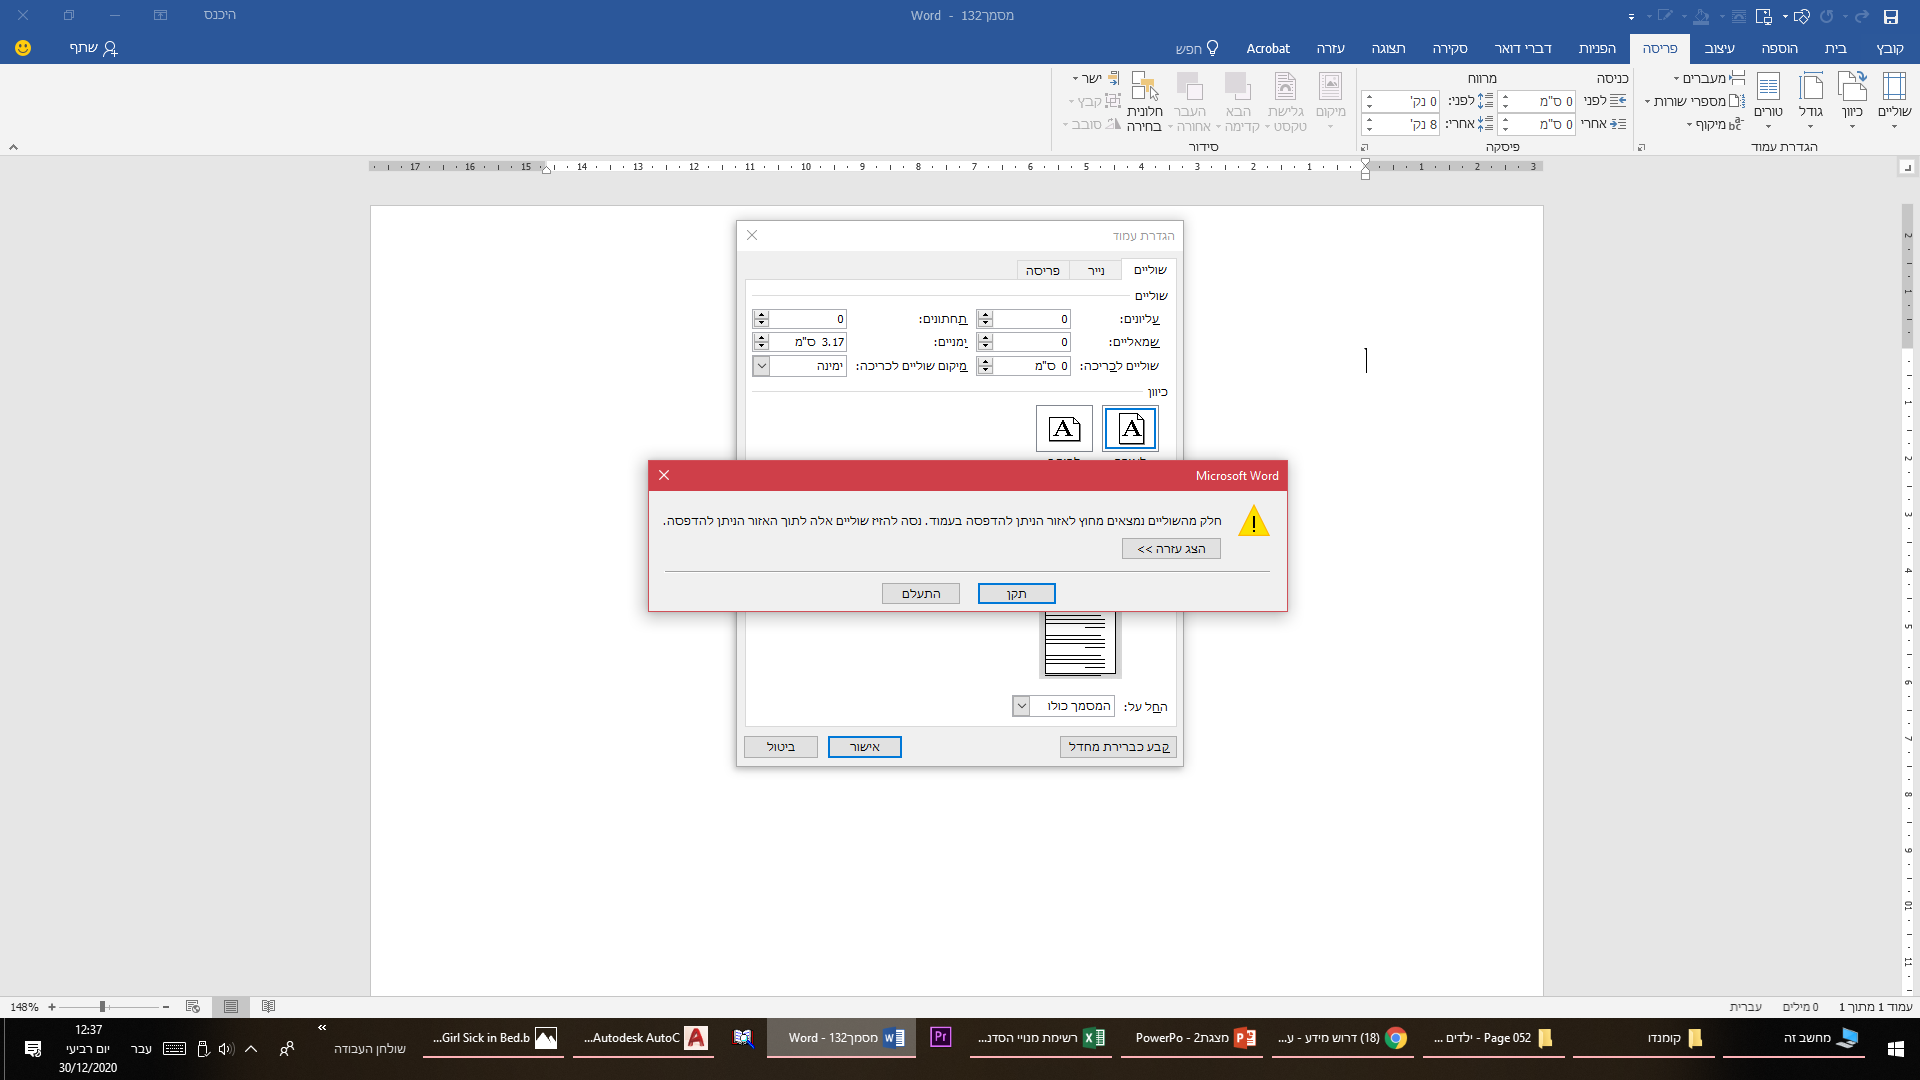Click the zoom slider handle in status bar
This screenshot has height=1080, width=1920.
click(102, 1007)
